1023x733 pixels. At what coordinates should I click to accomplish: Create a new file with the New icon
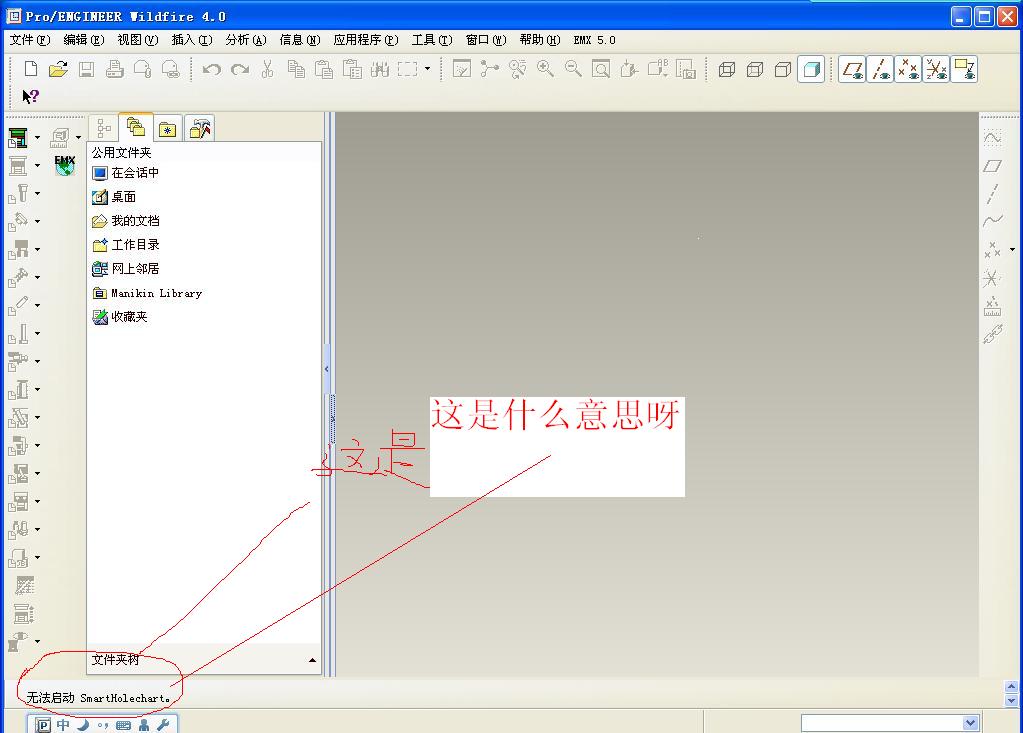(x=31, y=69)
